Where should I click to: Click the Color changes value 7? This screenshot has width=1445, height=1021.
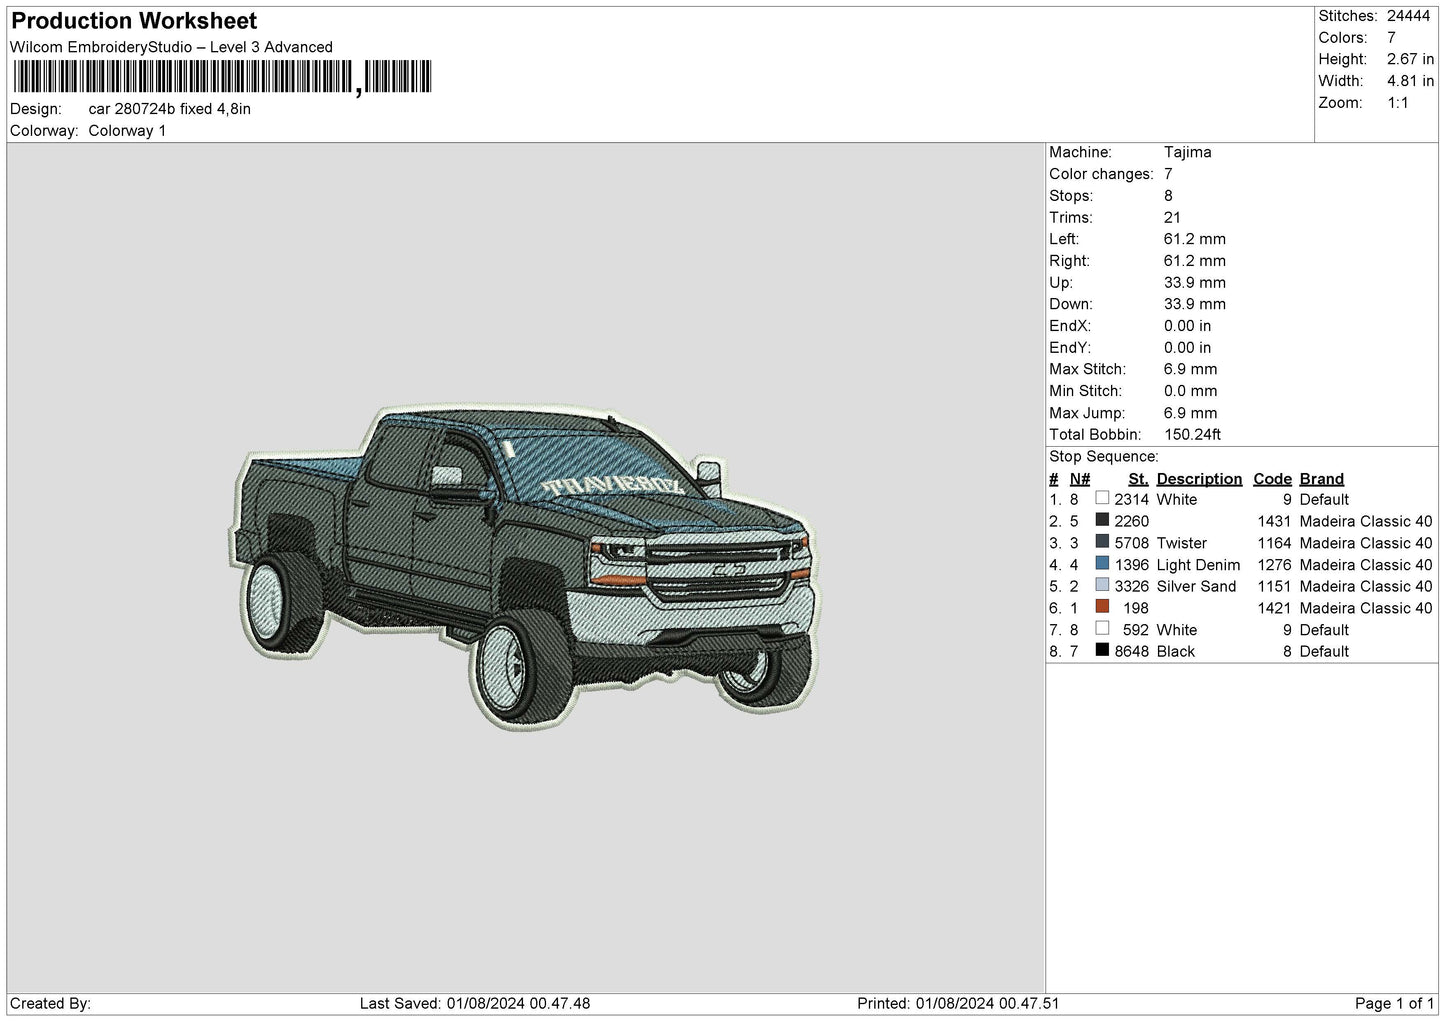[x=1168, y=174]
